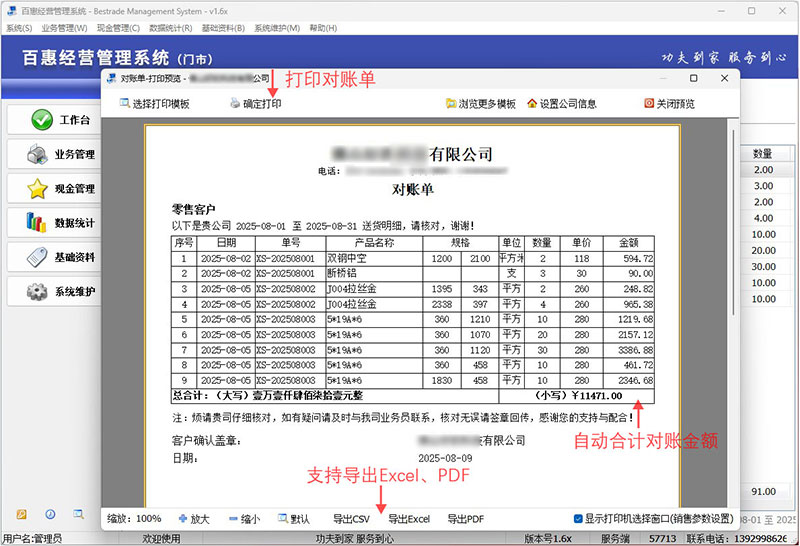Click the 服务端 status bar entry

tap(615, 538)
